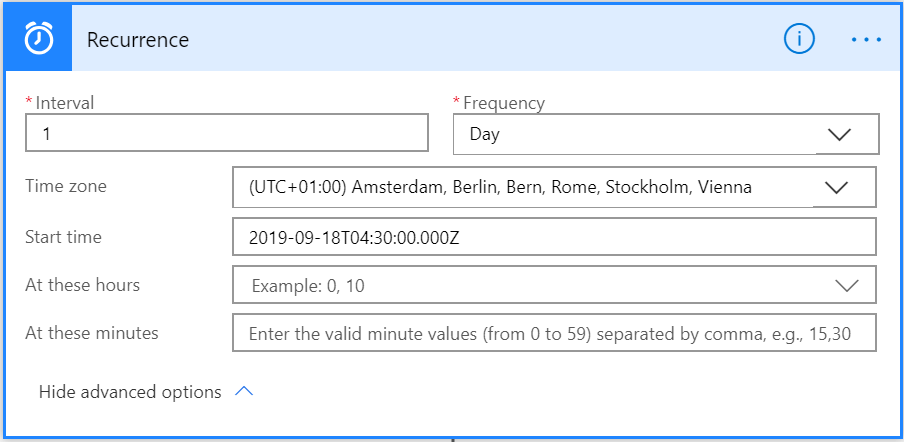This screenshot has width=904, height=442.
Task: Click the At these minutes label
Action: [91, 333]
